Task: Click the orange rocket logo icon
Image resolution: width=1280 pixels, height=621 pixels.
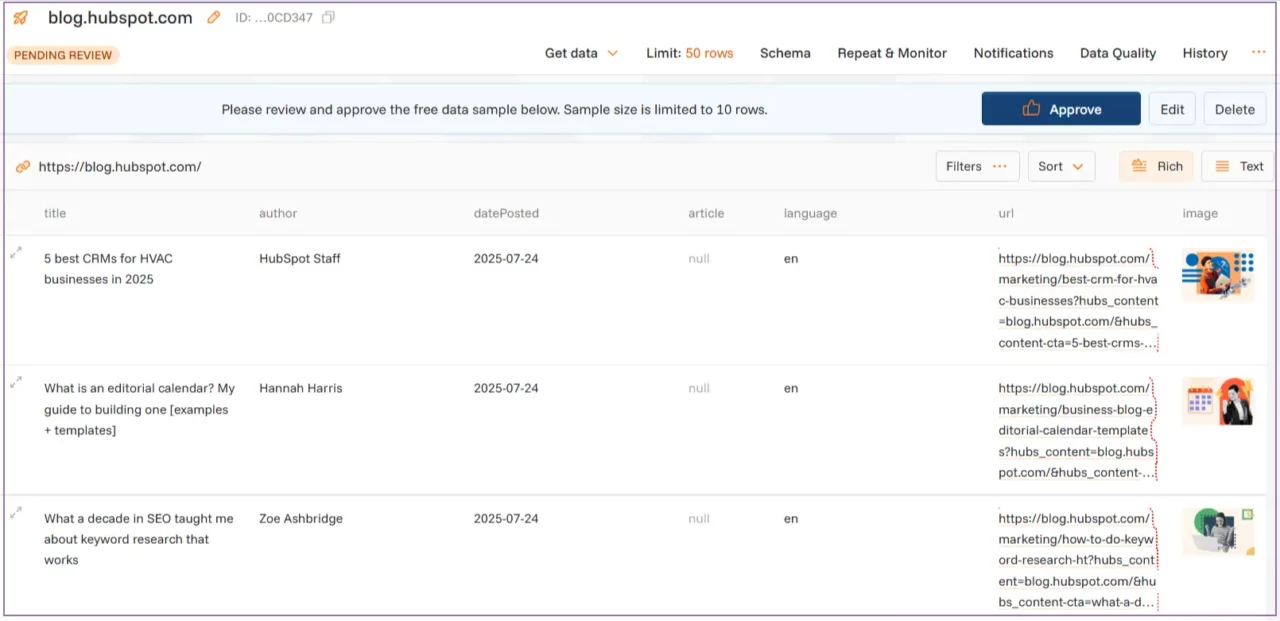Action: (x=19, y=17)
